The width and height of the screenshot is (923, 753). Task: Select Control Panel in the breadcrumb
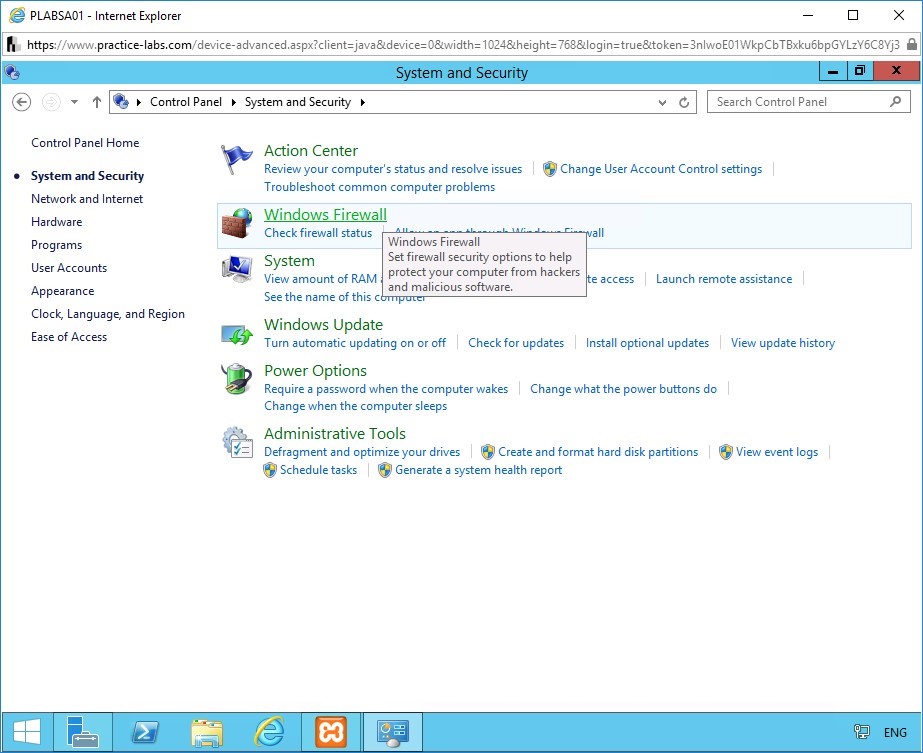pyautogui.click(x=186, y=102)
